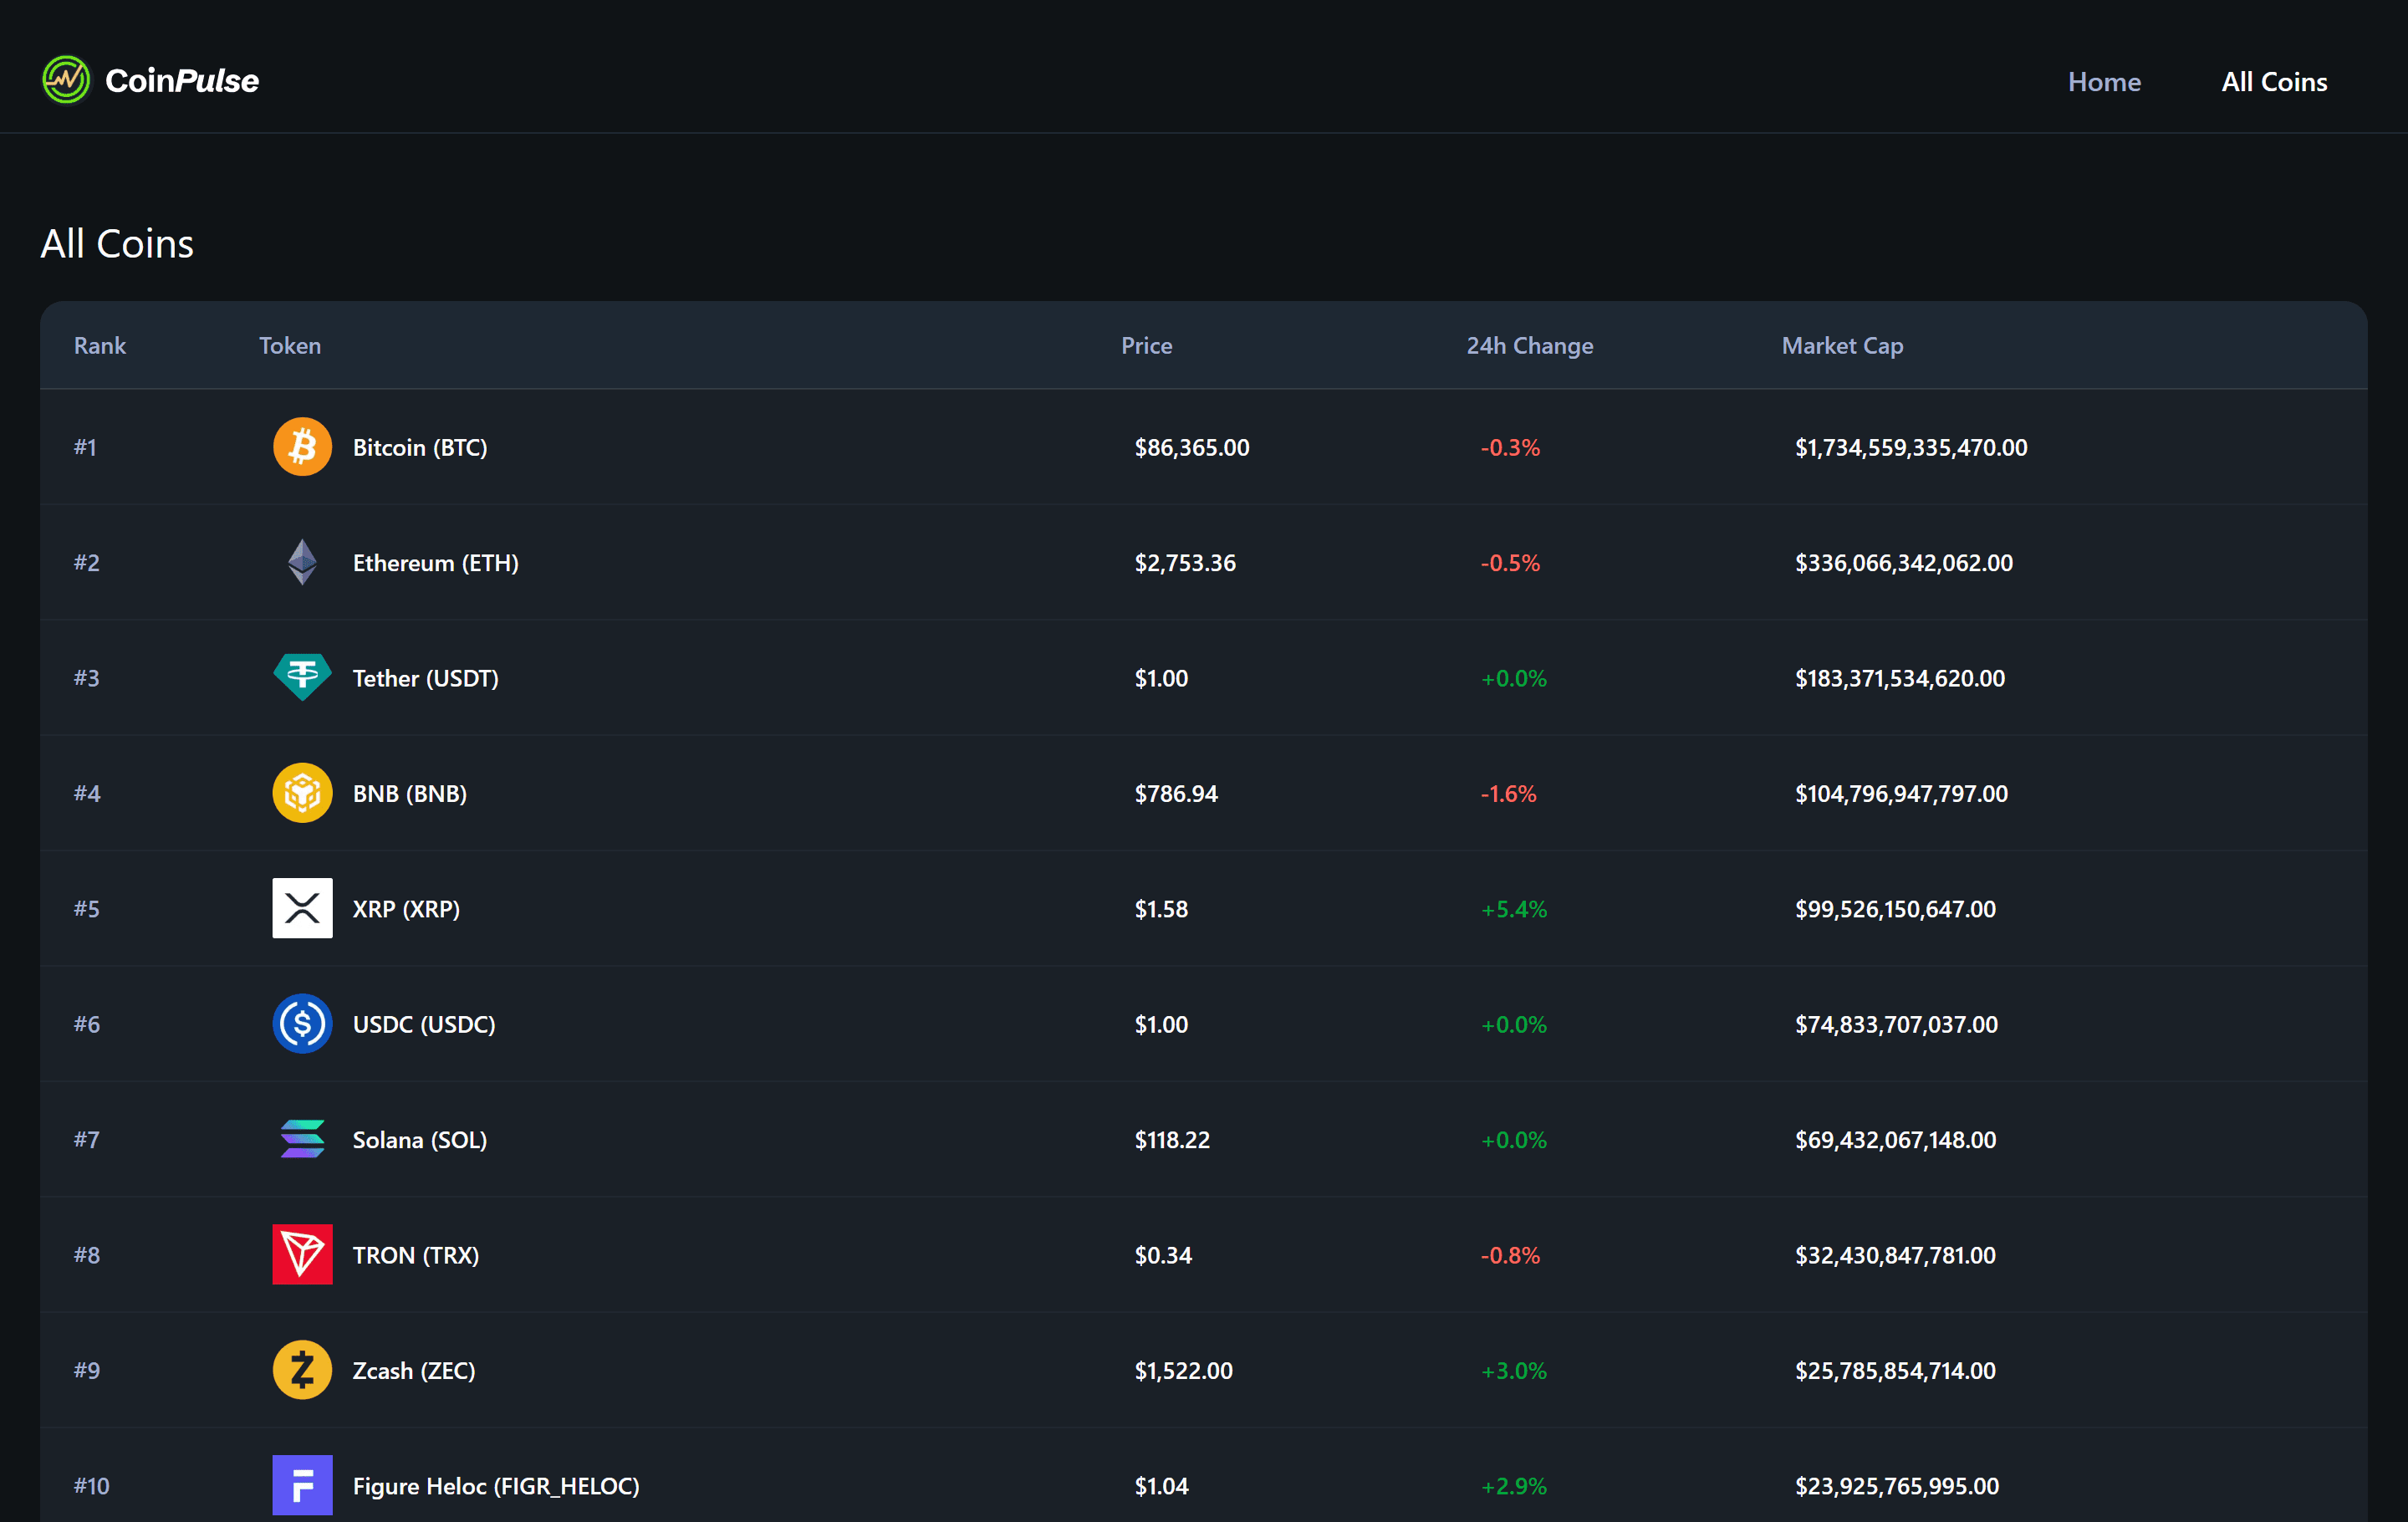Screen dimensions: 2408x1522
Task: Click Ethereum market cap $336,066,342,062.00
Action: click(x=1904, y=562)
